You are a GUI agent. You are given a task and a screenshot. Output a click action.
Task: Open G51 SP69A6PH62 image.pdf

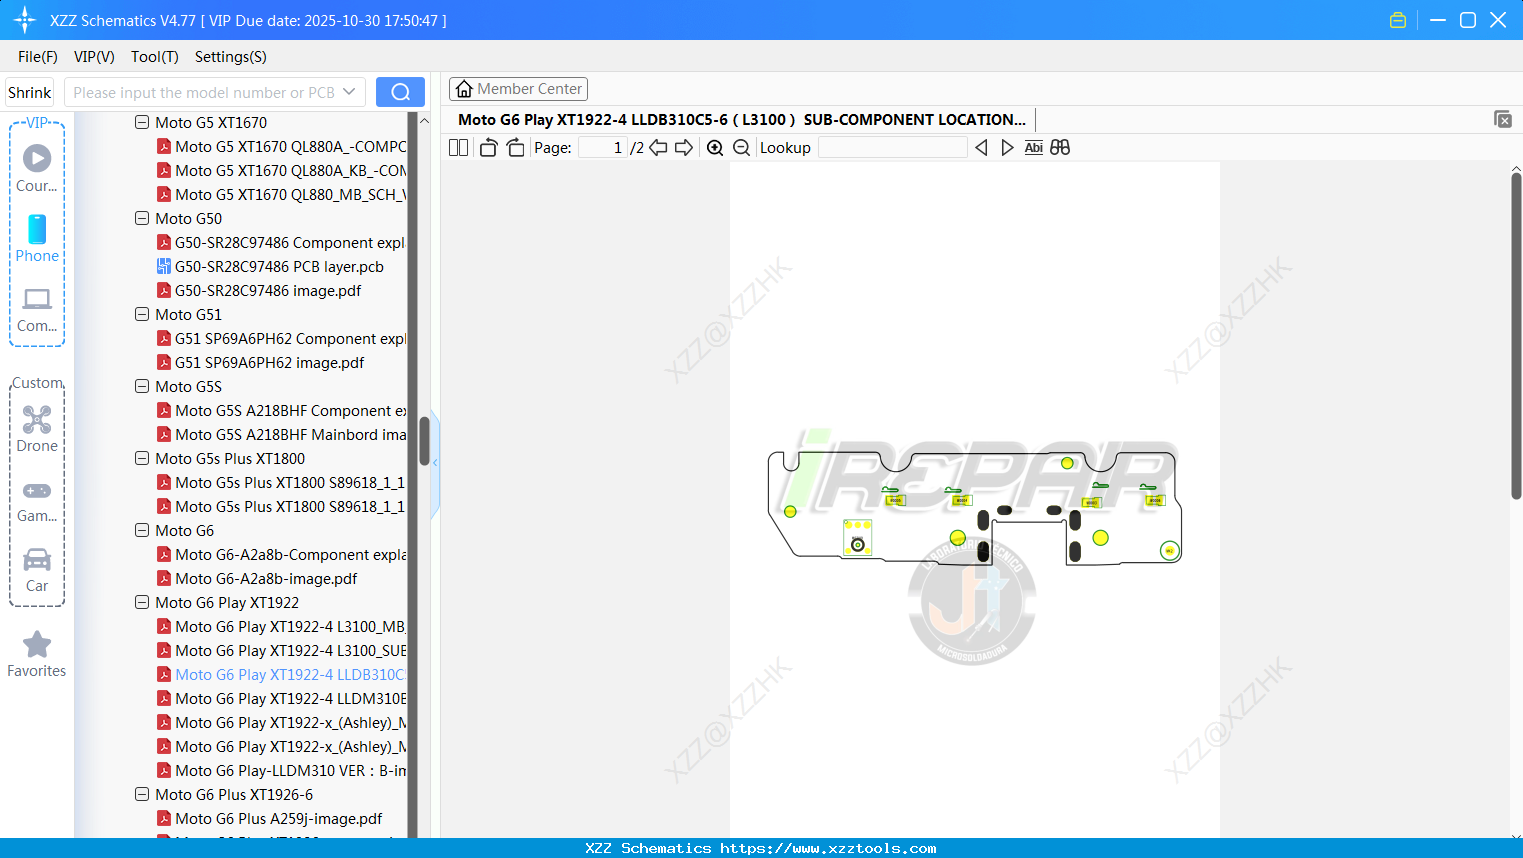click(269, 363)
